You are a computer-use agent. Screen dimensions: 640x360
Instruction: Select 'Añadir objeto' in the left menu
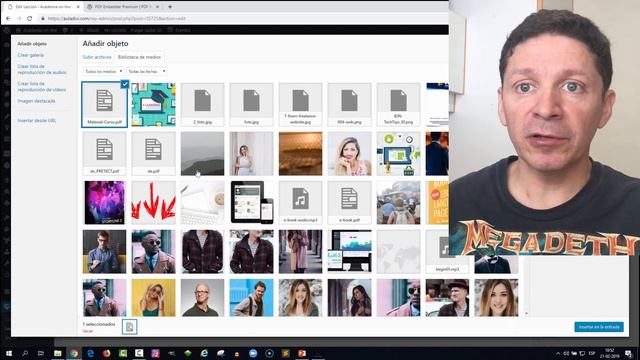coord(32,44)
